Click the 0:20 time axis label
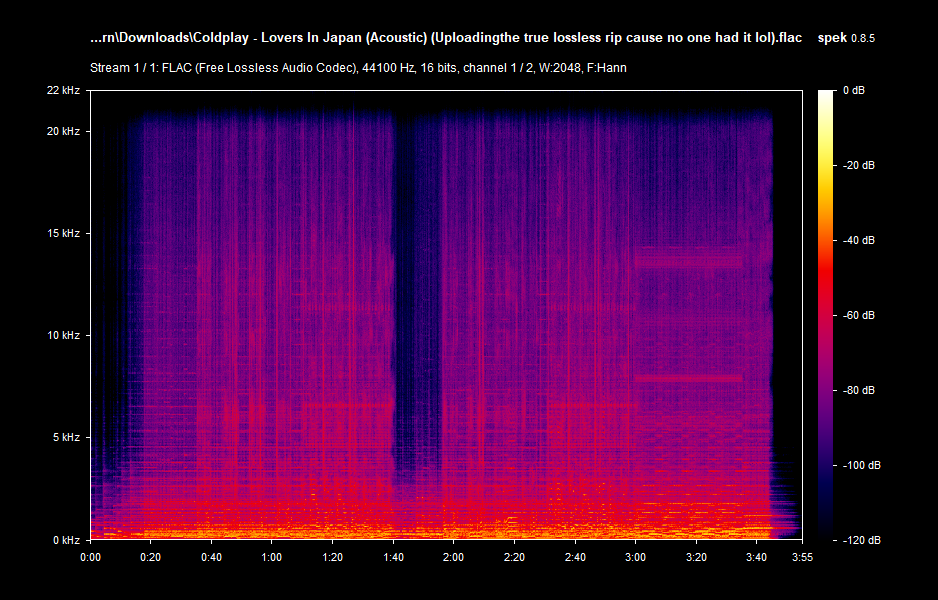The height and width of the screenshot is (600, 938). click(x=150, y=558)
